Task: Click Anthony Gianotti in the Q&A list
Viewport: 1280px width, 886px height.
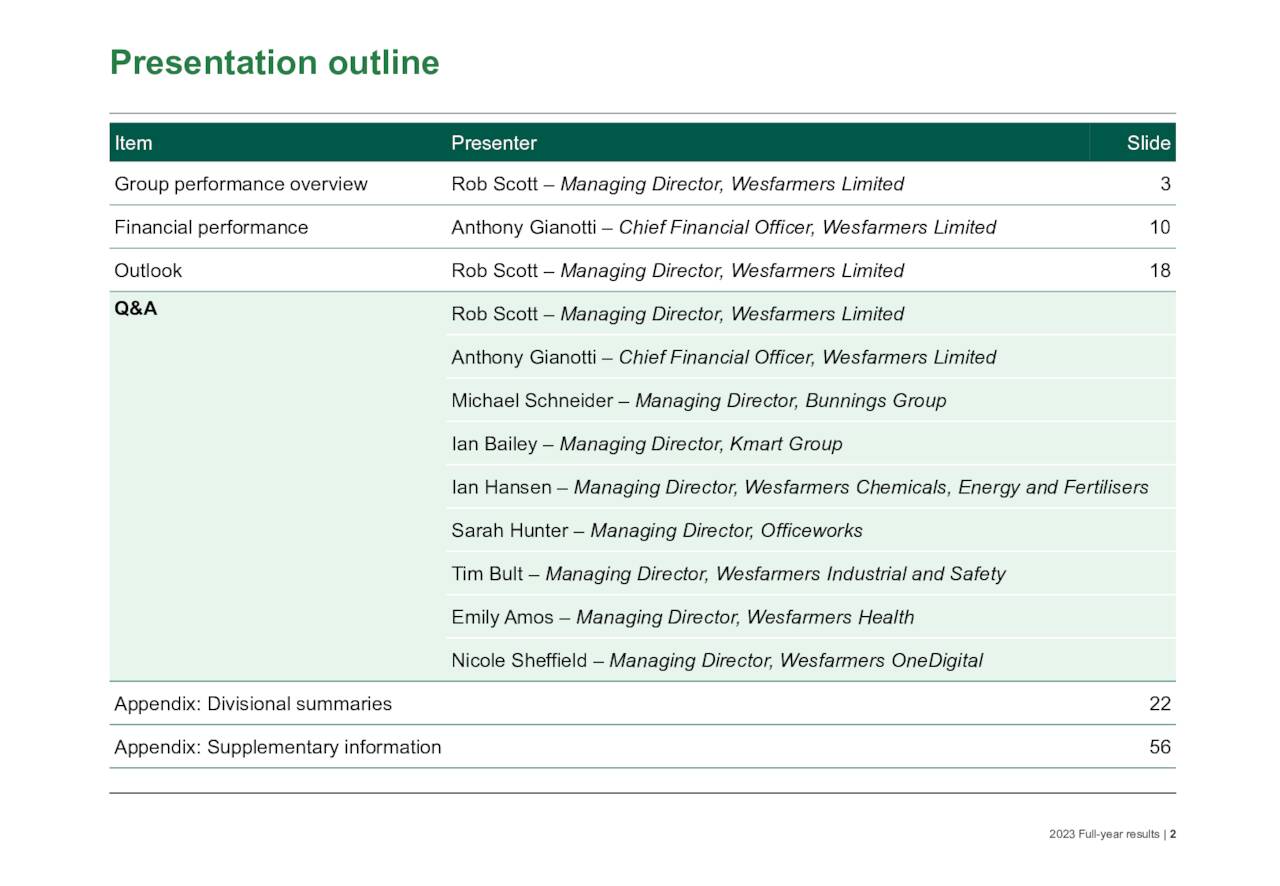Action: (723, 357)
